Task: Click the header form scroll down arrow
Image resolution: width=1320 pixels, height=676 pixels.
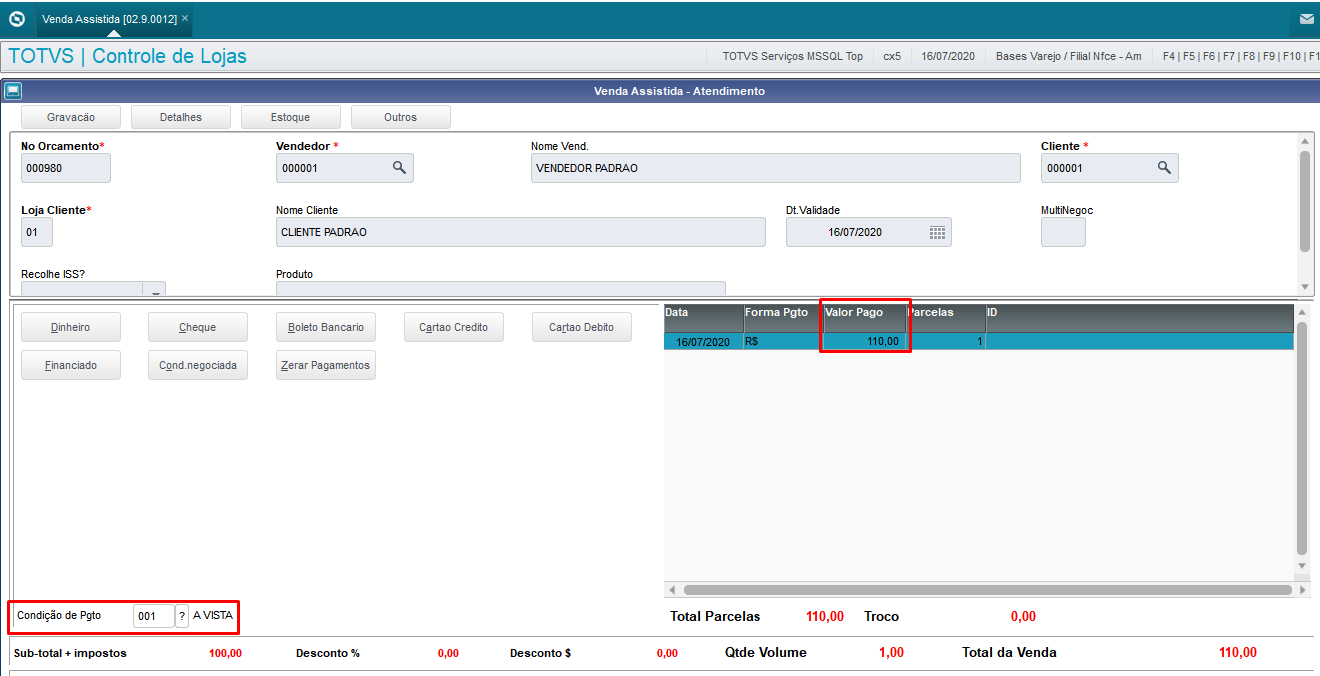Action: click(x=1304, y=286)
